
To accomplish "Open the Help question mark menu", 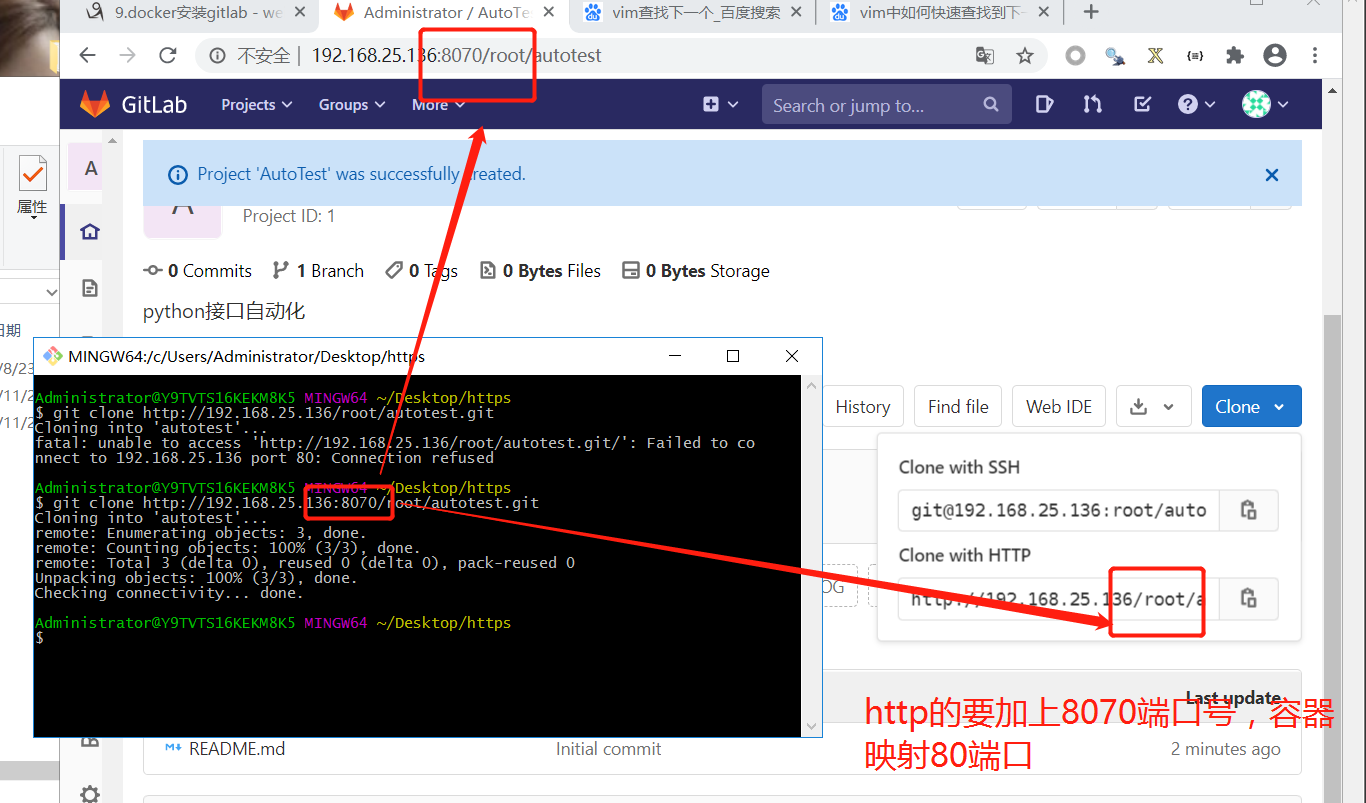I will pyautogui.click(x=1196, y=104).
